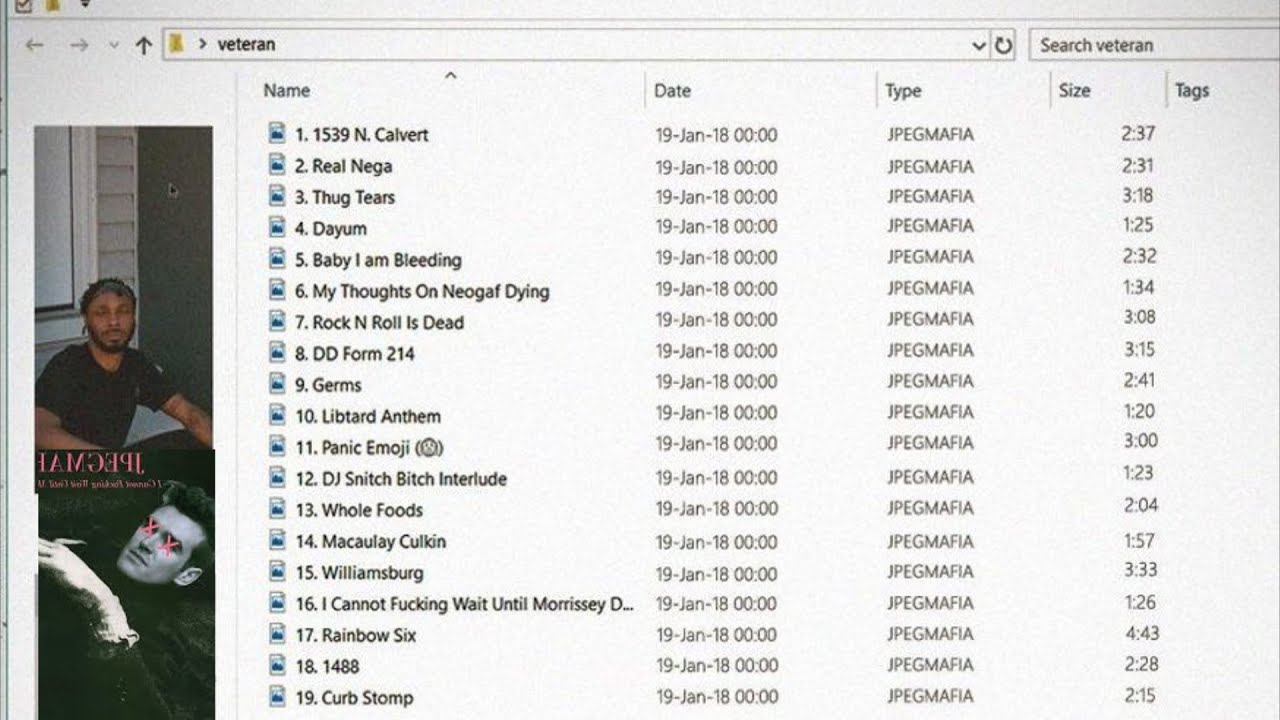Click JPEGMAFIA type cell of 1488 row

tap(930, 665)
